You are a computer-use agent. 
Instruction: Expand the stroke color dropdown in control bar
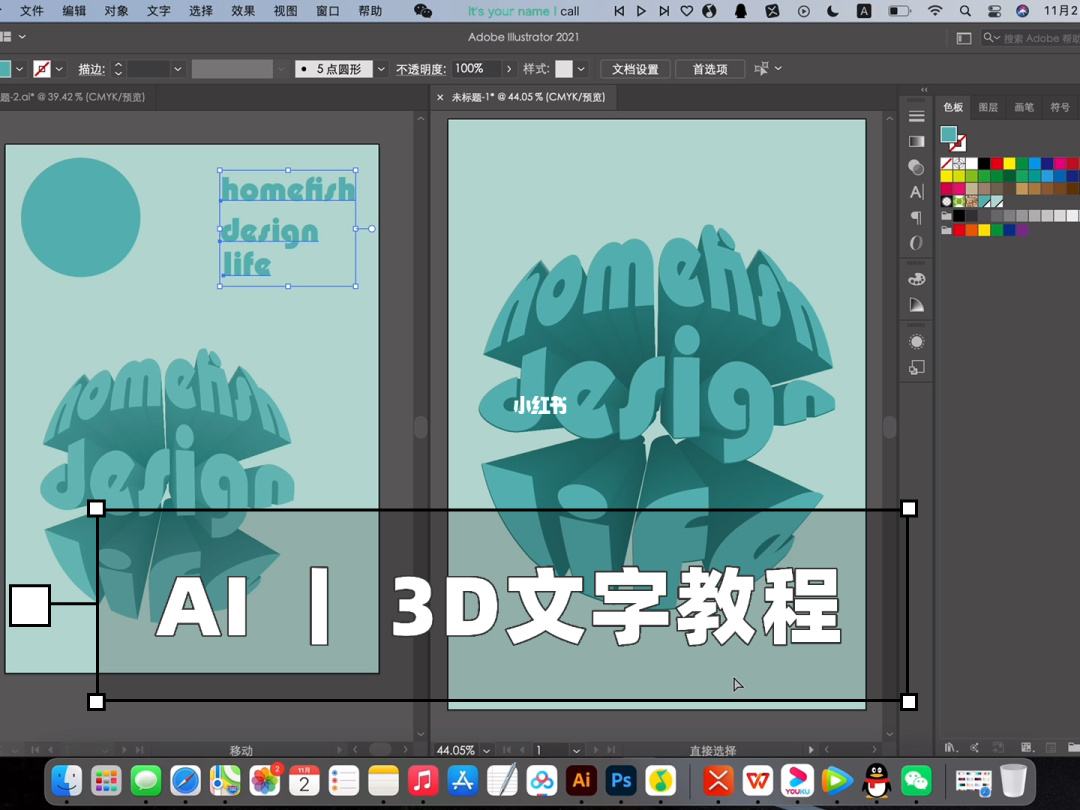pyautogui.click(x=59, y=69)
